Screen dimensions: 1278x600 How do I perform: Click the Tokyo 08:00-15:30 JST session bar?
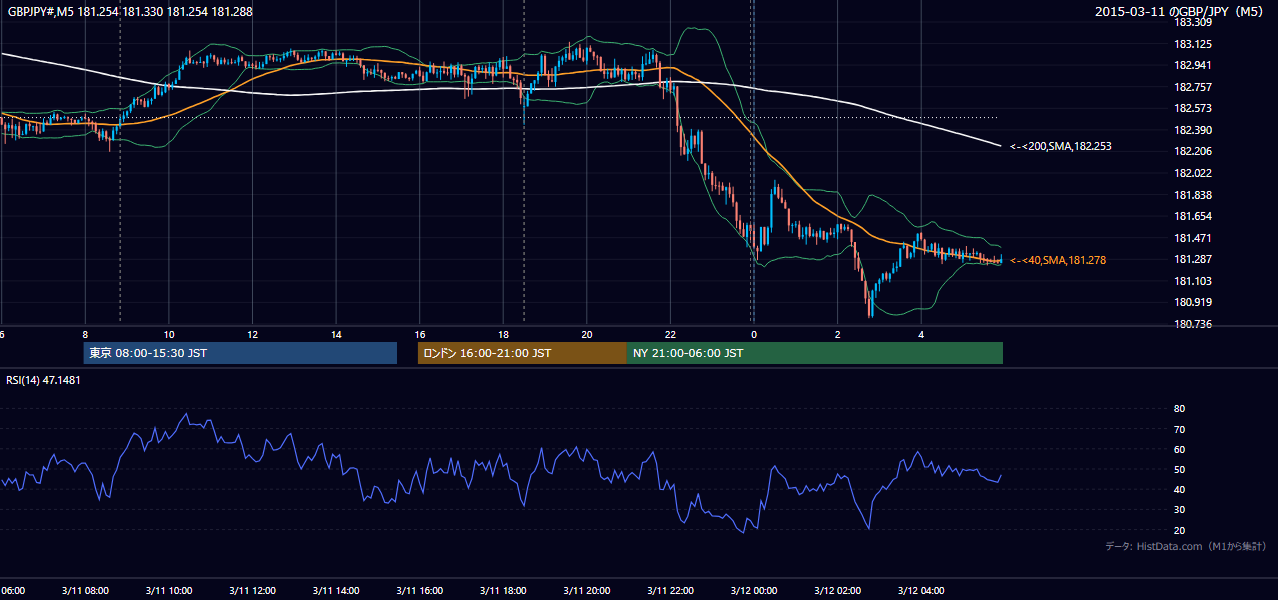[x=240, y=353]
